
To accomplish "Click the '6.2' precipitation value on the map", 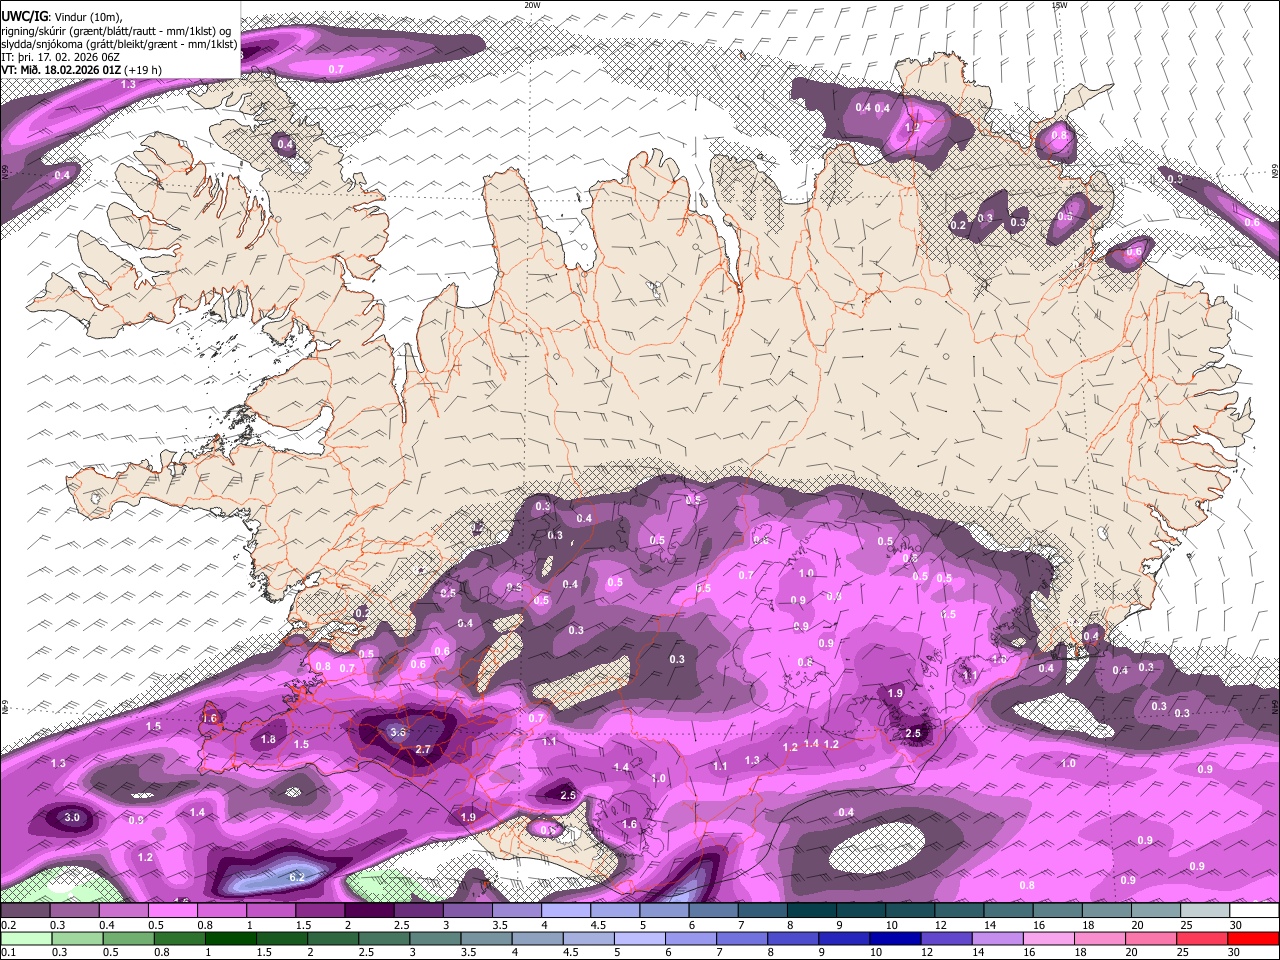I will tap(297, 877).
